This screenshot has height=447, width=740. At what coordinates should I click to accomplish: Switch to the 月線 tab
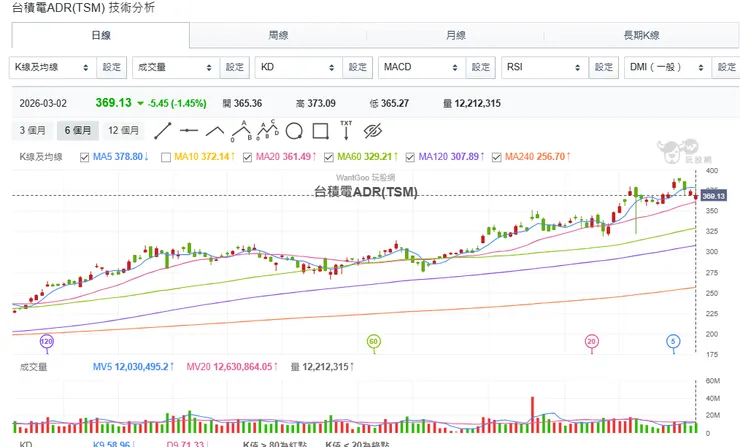(456, 35)
